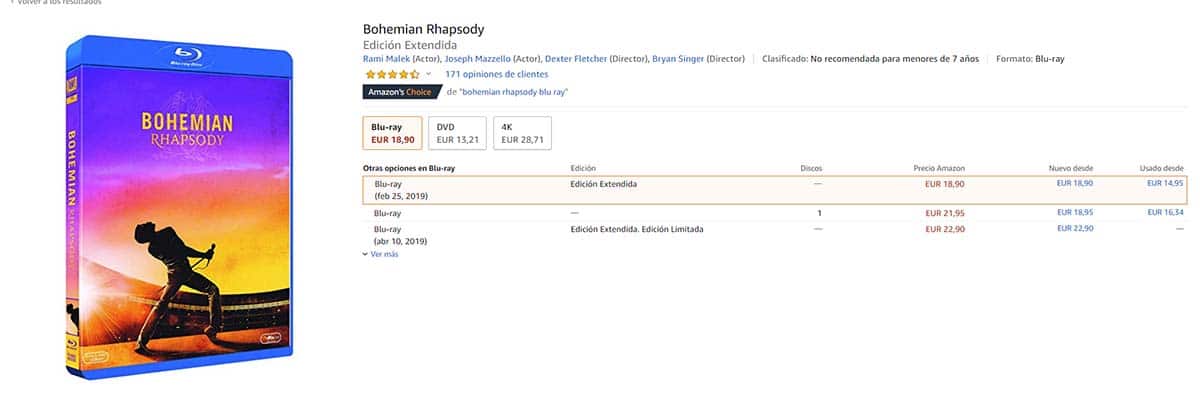Screen dimensions: 1200x410
Task: Switch to the 4K format option
Action: point(522,133)
